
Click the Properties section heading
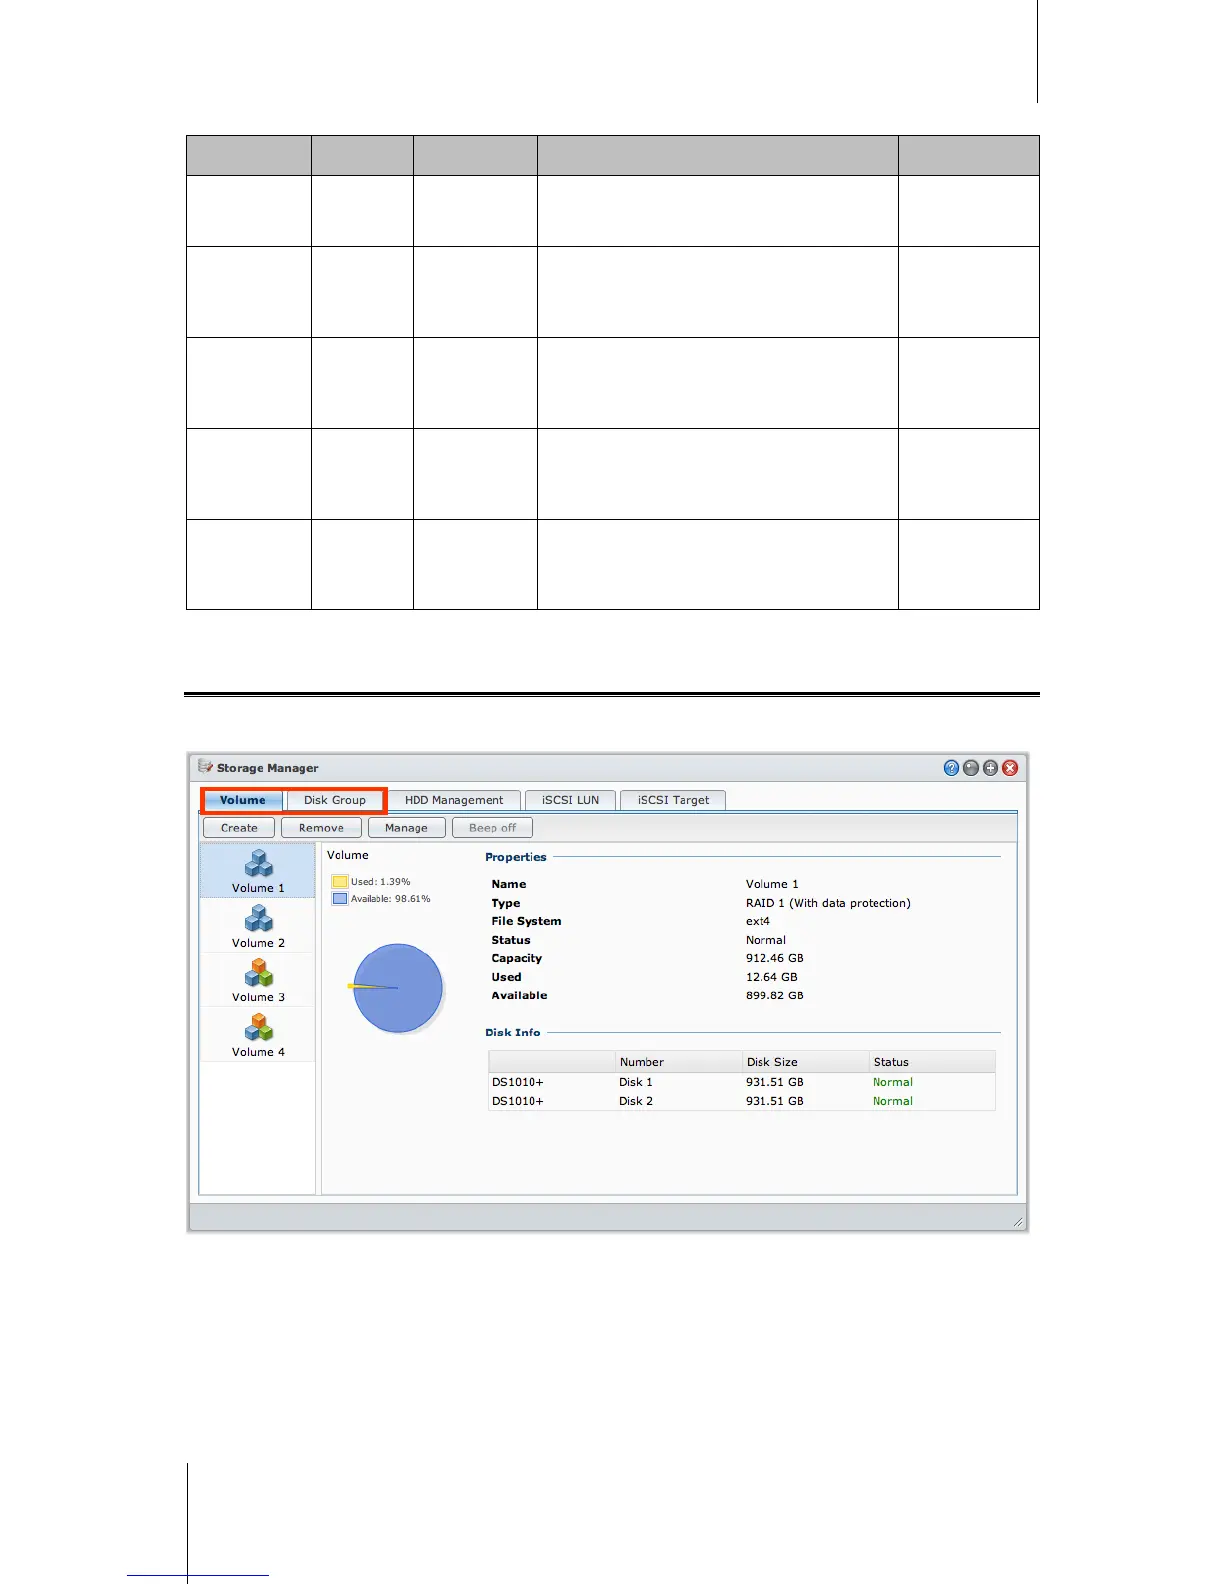516,857
